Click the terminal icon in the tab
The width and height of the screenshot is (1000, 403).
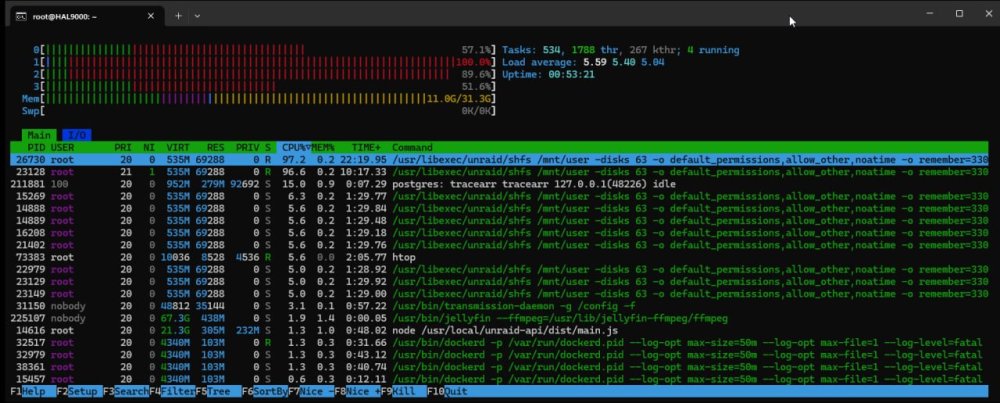(x=21, y=17)
